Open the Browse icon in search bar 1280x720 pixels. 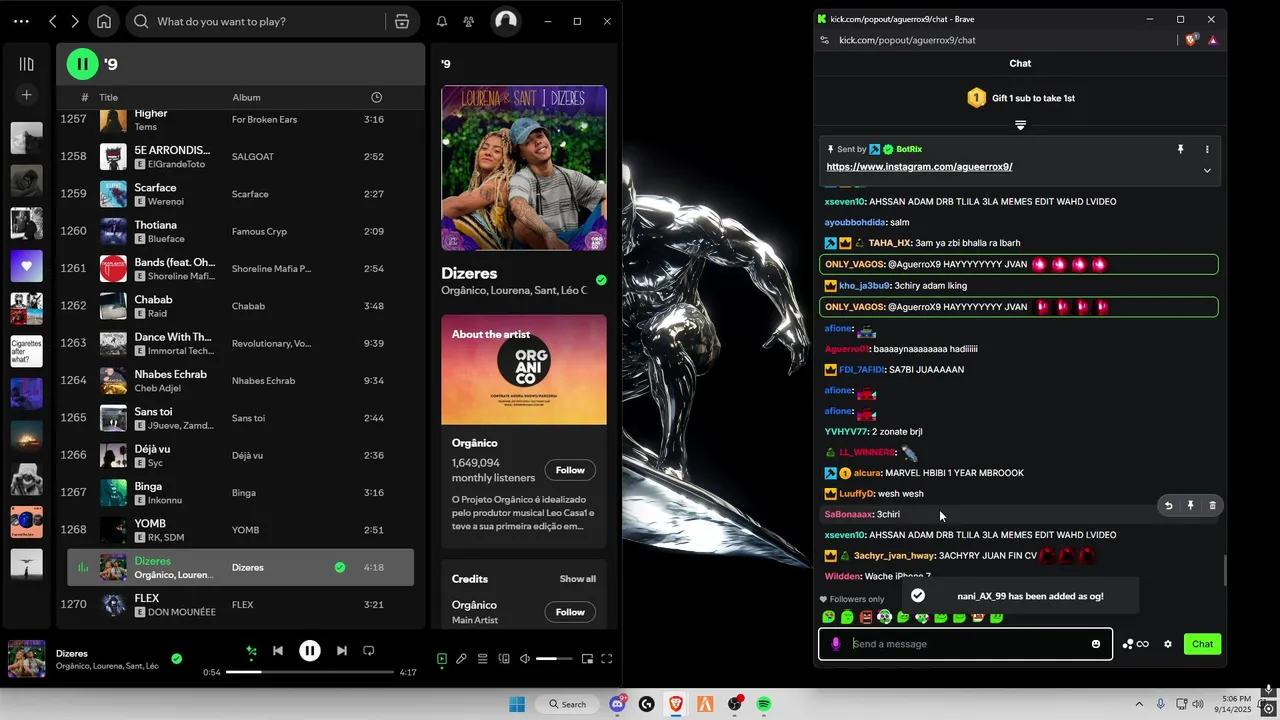pyautogui.click(x=401, y=21)
